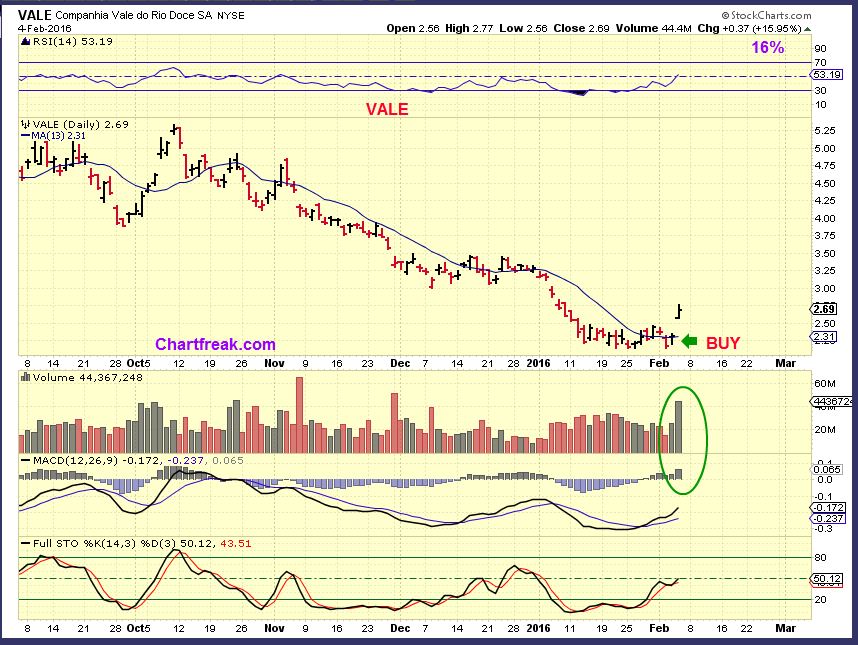The width and height of the screenshot is (858, 645).
Task: Click 'Nov' on the bottom stochastic date axis
Action: tap(274, 628)
